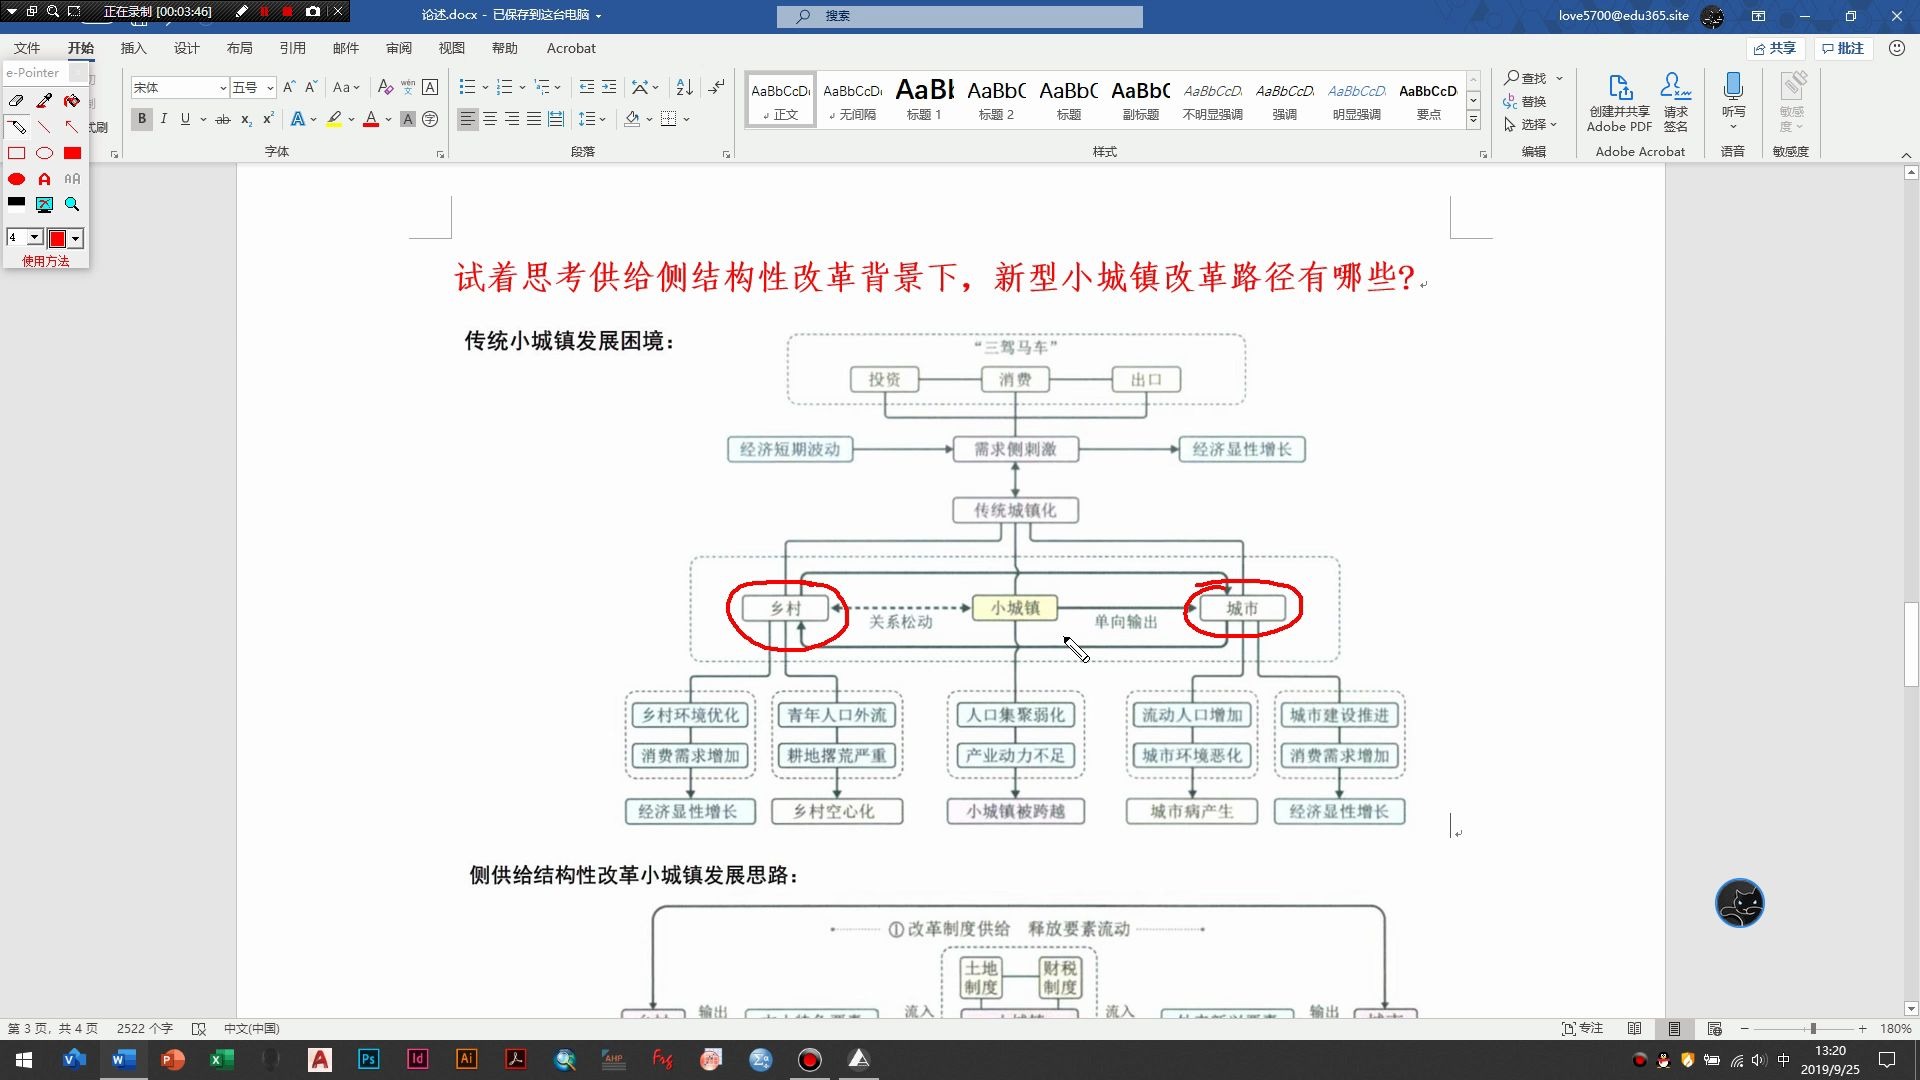Screen dimensions: 1920x1080
Task: Open the font name 宋体 dropdown
Action: (222, 88)
